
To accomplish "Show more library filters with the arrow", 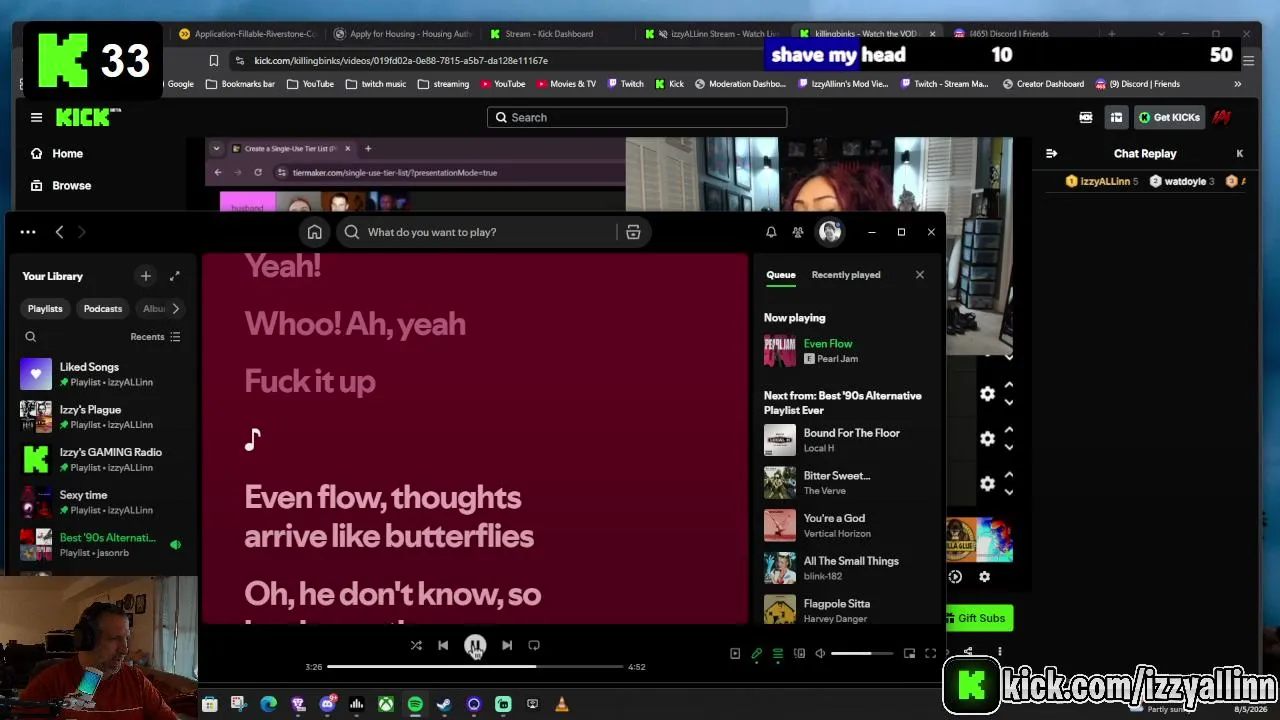I will pyautogui.click(x=176, y=309).
